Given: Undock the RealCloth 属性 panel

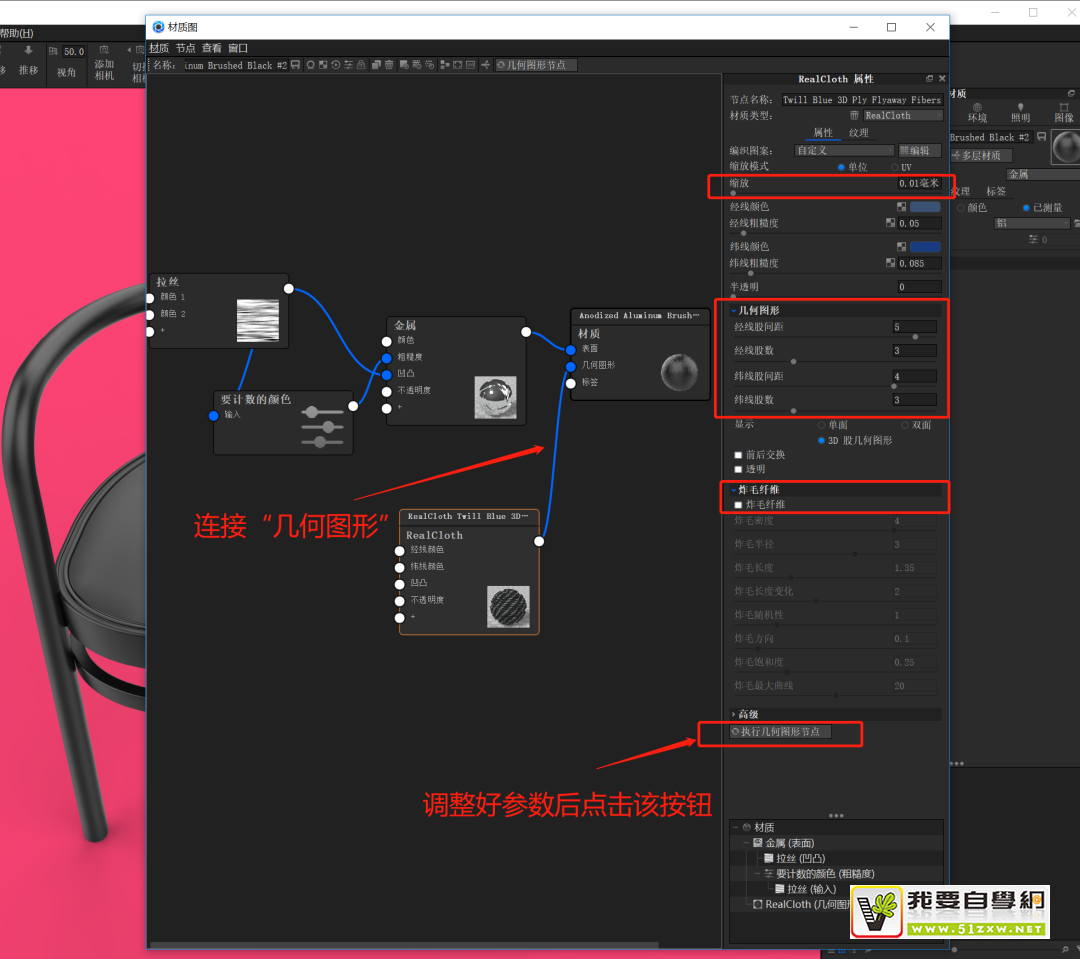Looking at the screenshot, I should pyautogui.click(x=929, y=79).
